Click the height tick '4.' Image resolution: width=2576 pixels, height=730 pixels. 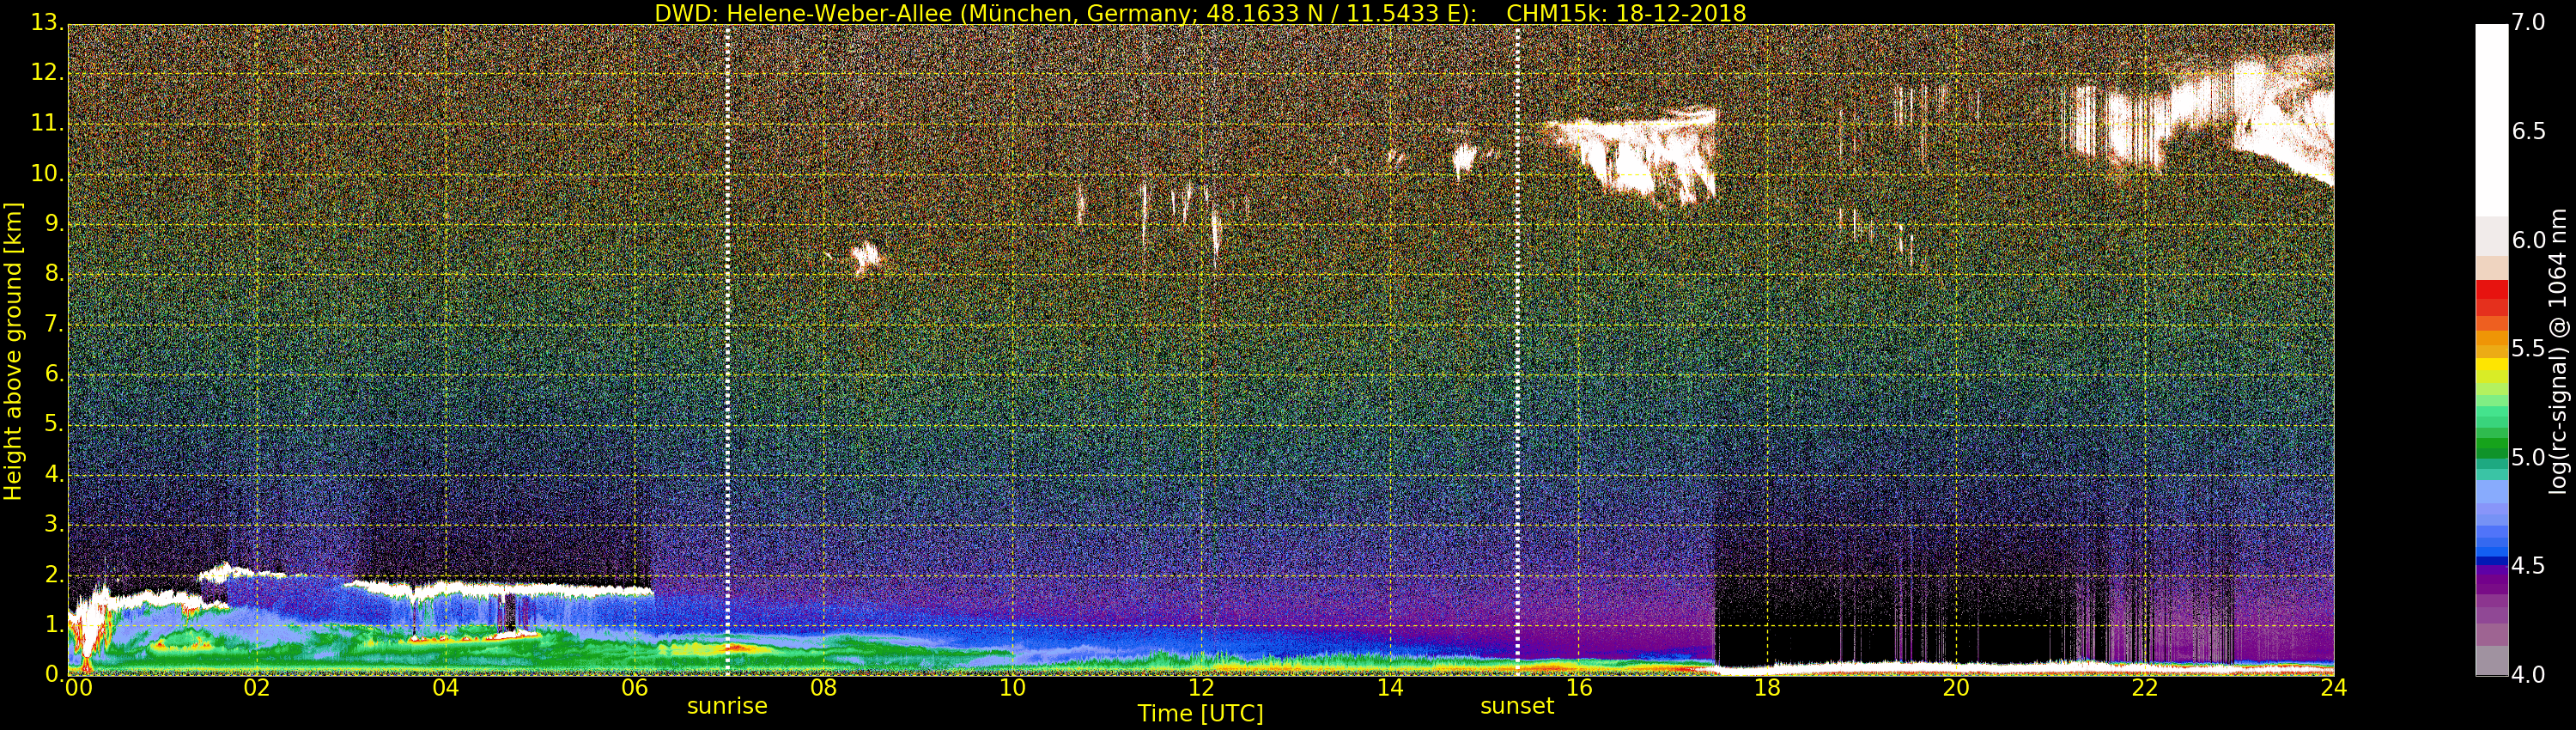click(x=54, y=474)
